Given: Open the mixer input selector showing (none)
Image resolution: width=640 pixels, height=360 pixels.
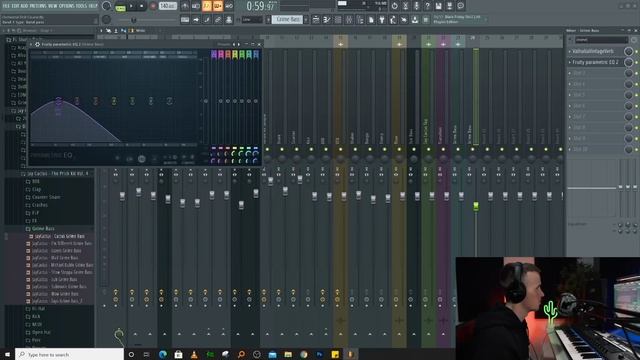Looking at the screenshot, I should coord(602,40).
